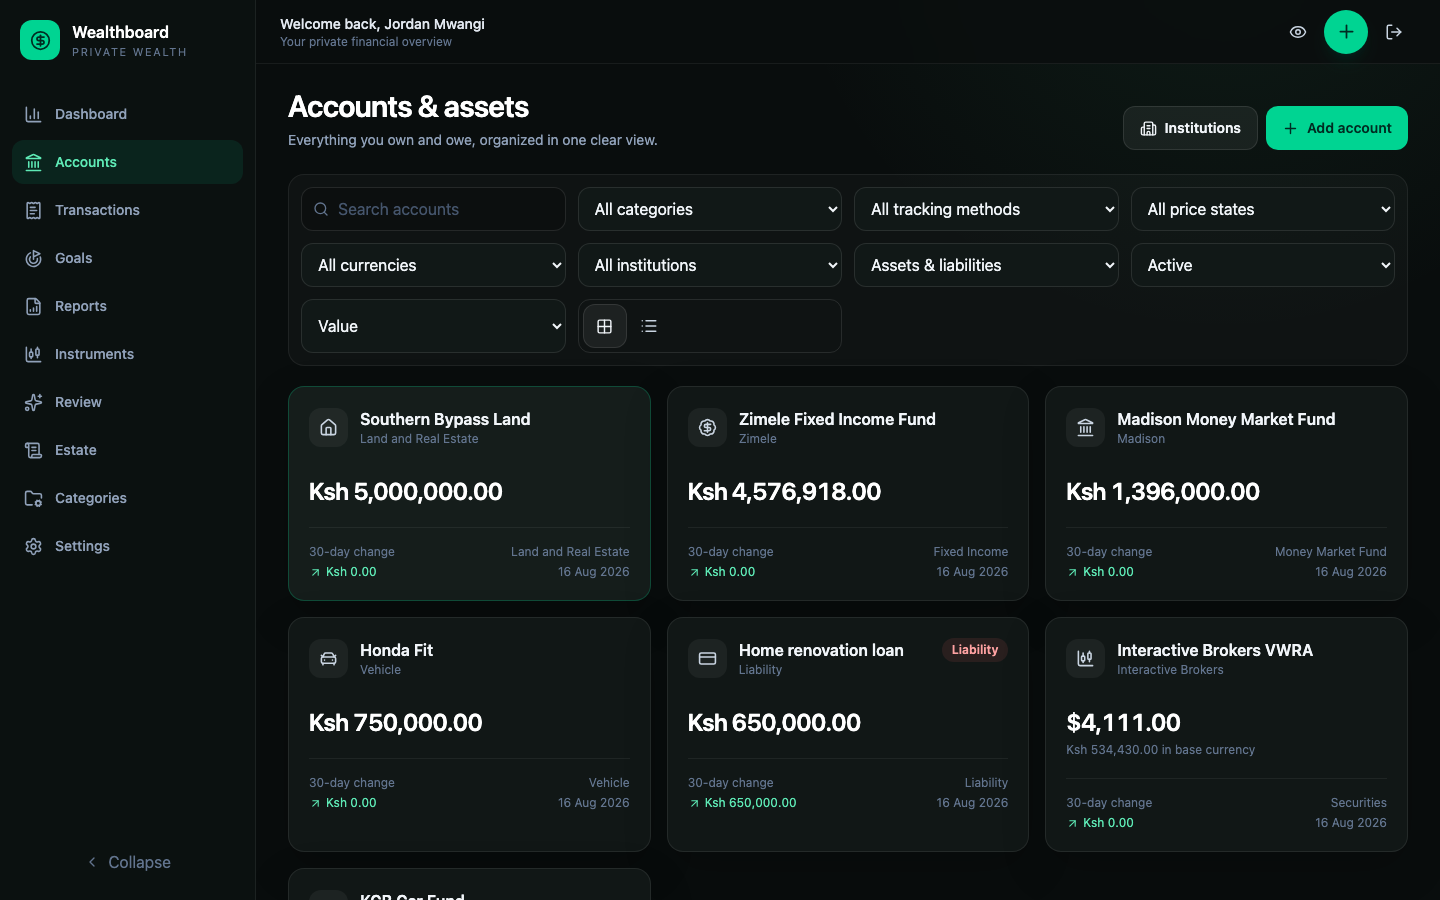
Task: Expand All tracking methods dropdown
Action: coord(986,209)
